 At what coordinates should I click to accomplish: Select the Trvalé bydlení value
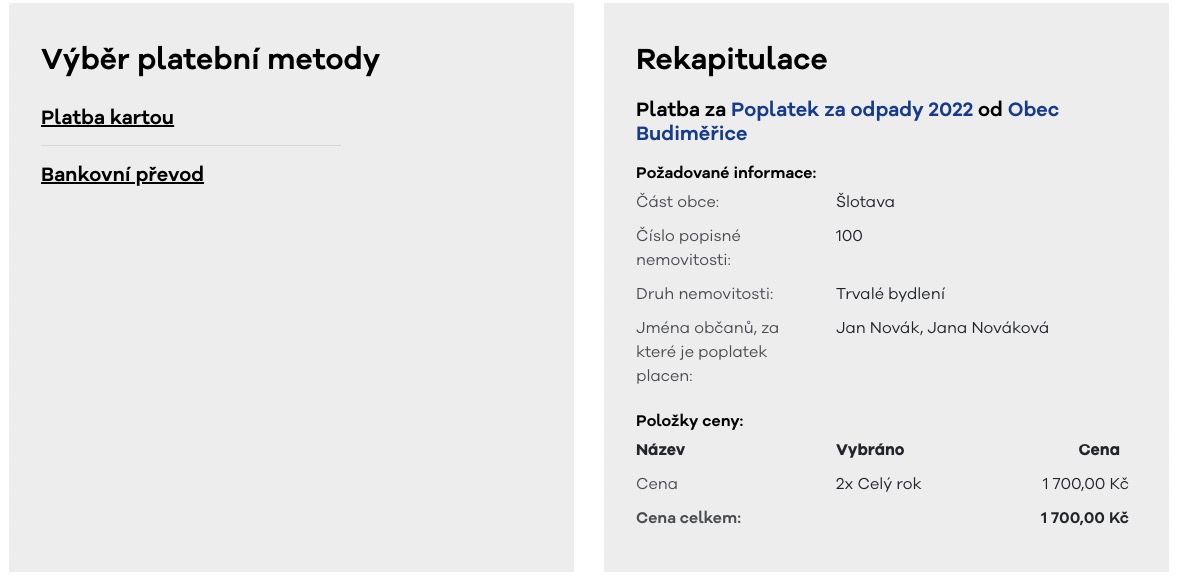[890, 294]
